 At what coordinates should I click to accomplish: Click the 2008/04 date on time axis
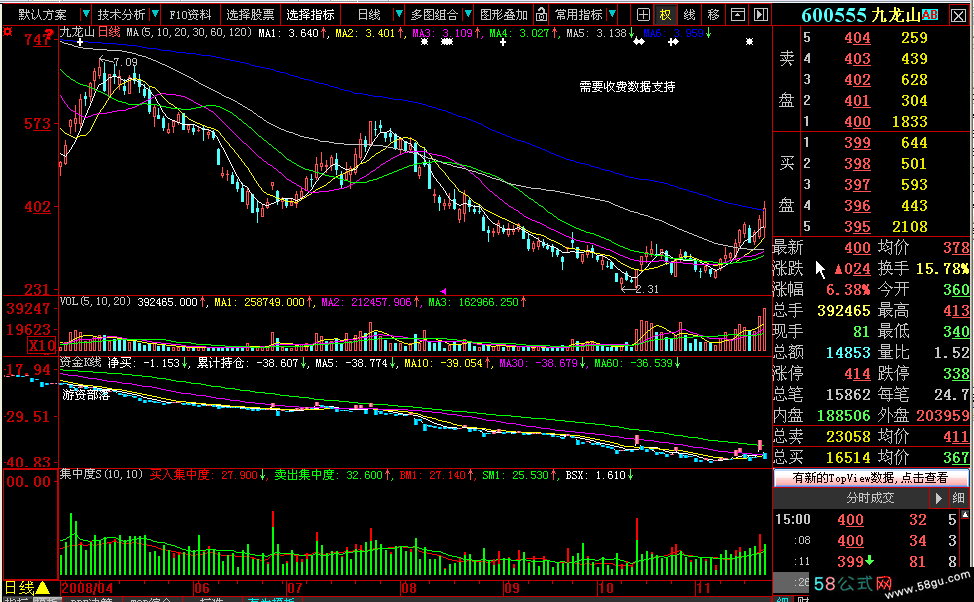click(88, 588)
